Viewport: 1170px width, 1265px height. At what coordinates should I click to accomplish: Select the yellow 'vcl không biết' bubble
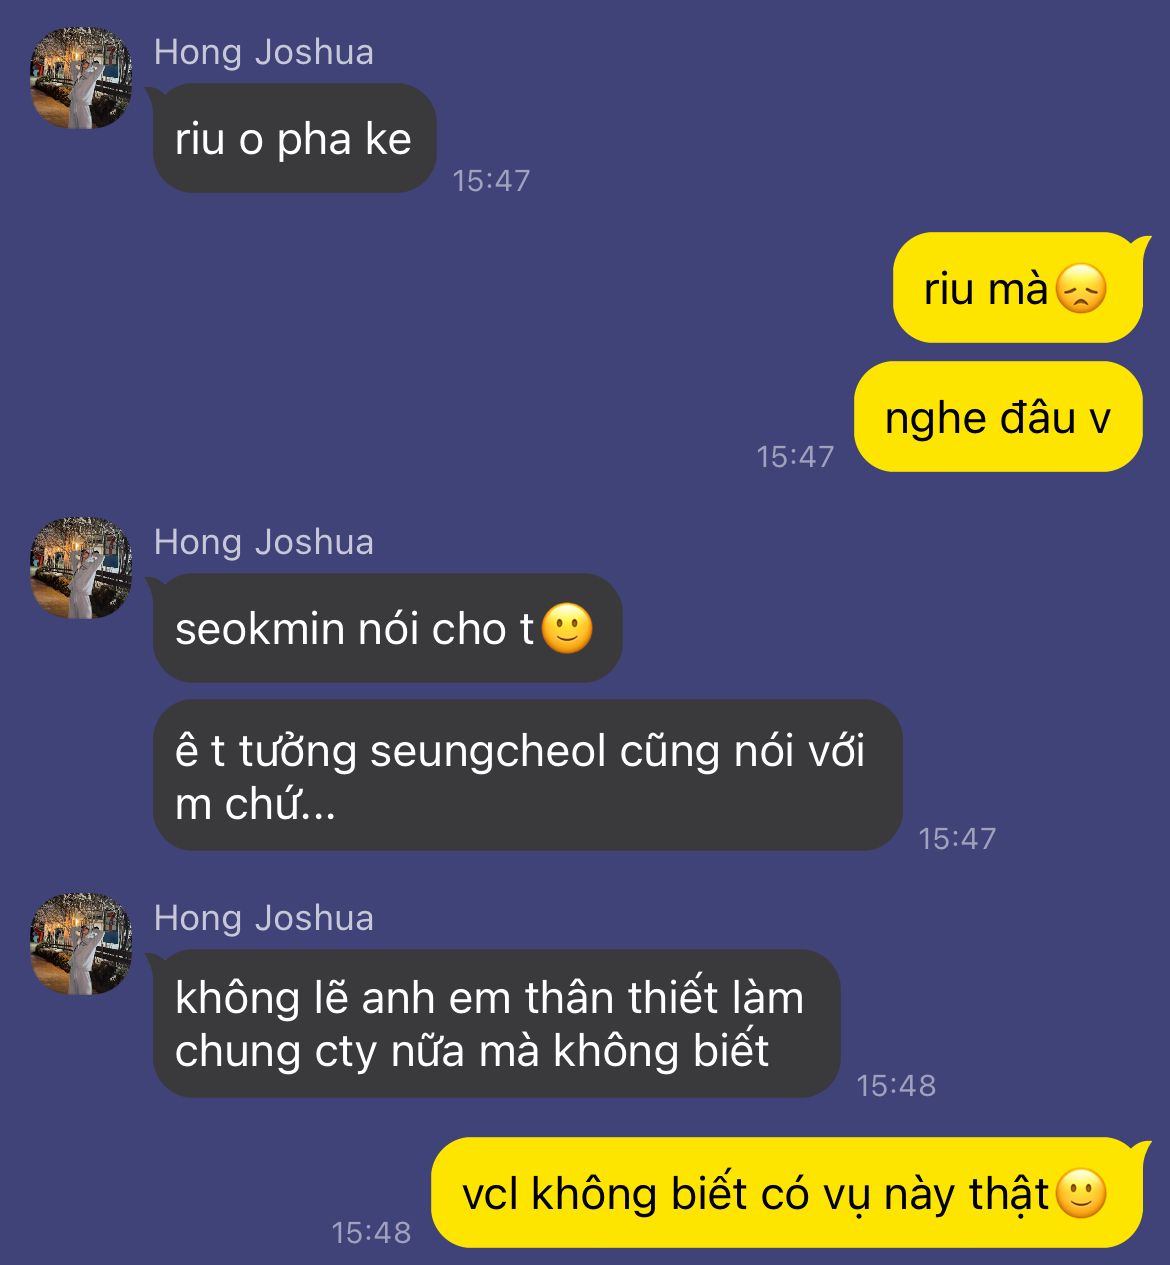(x=786, y=1193)
